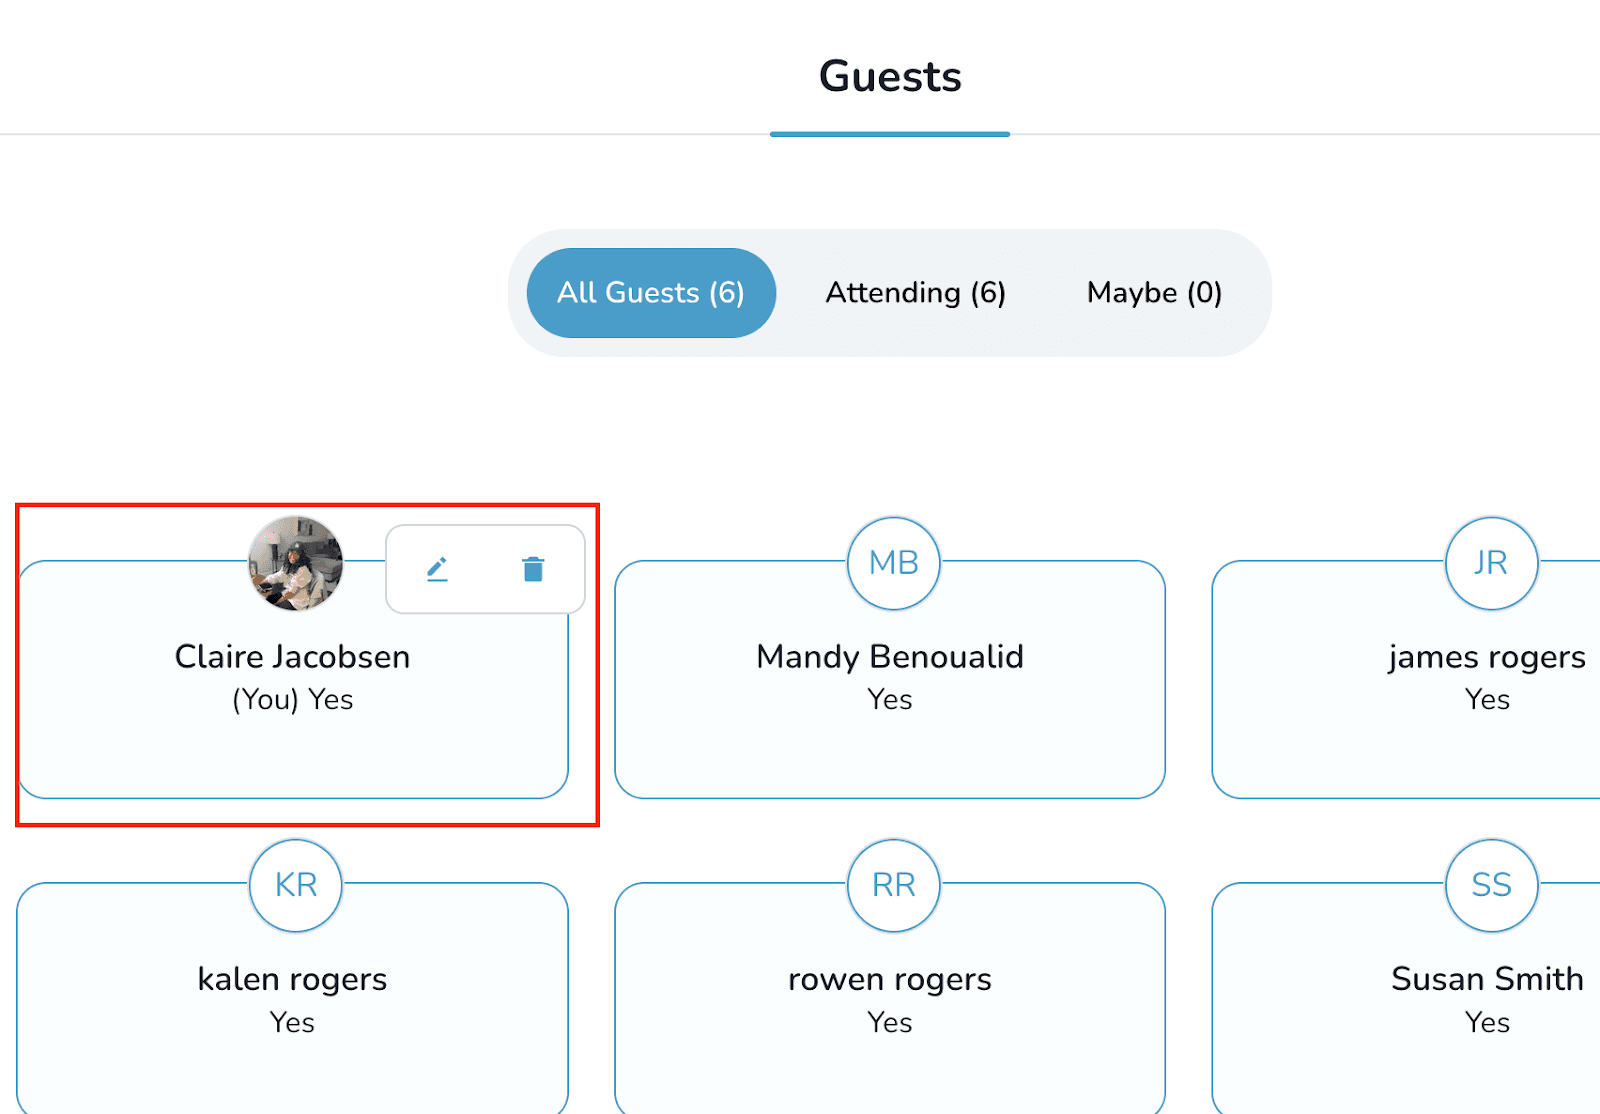1600x1114 pixels.
Task: Toggle the Maybe (0) filter pill
Action: [x=1153, y=292]
